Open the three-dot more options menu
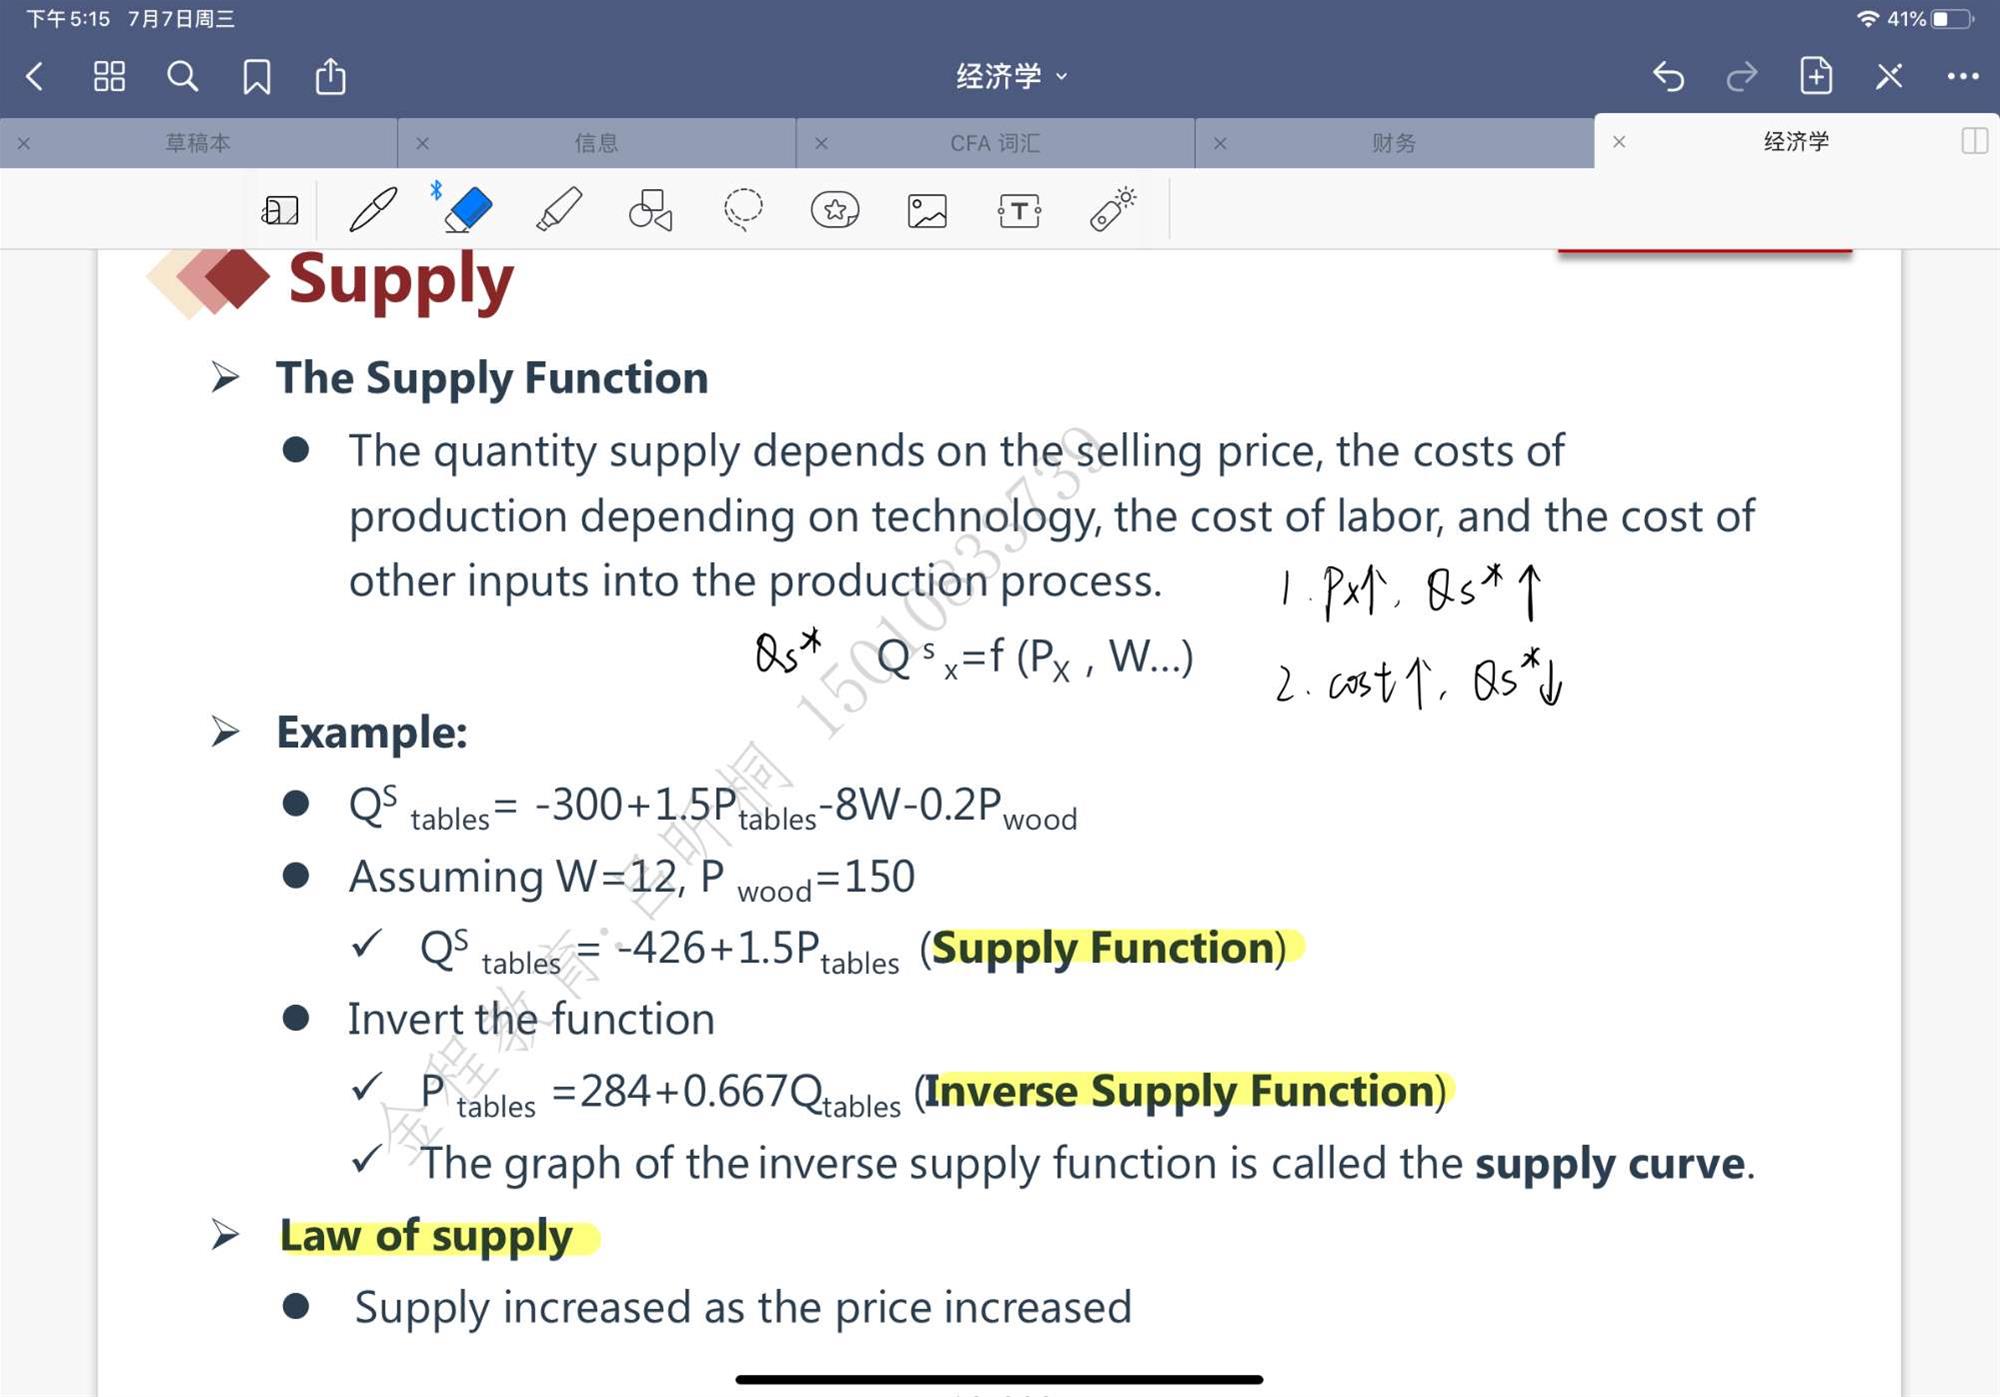Image resolution: width=2000 pixels, height=1397 pixels. [x=1962, y=76]
